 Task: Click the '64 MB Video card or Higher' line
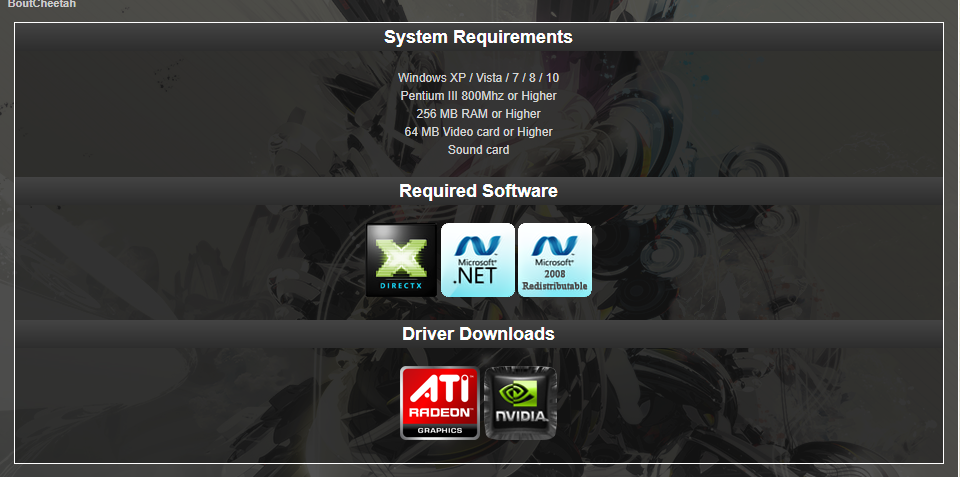pos(478,132)
